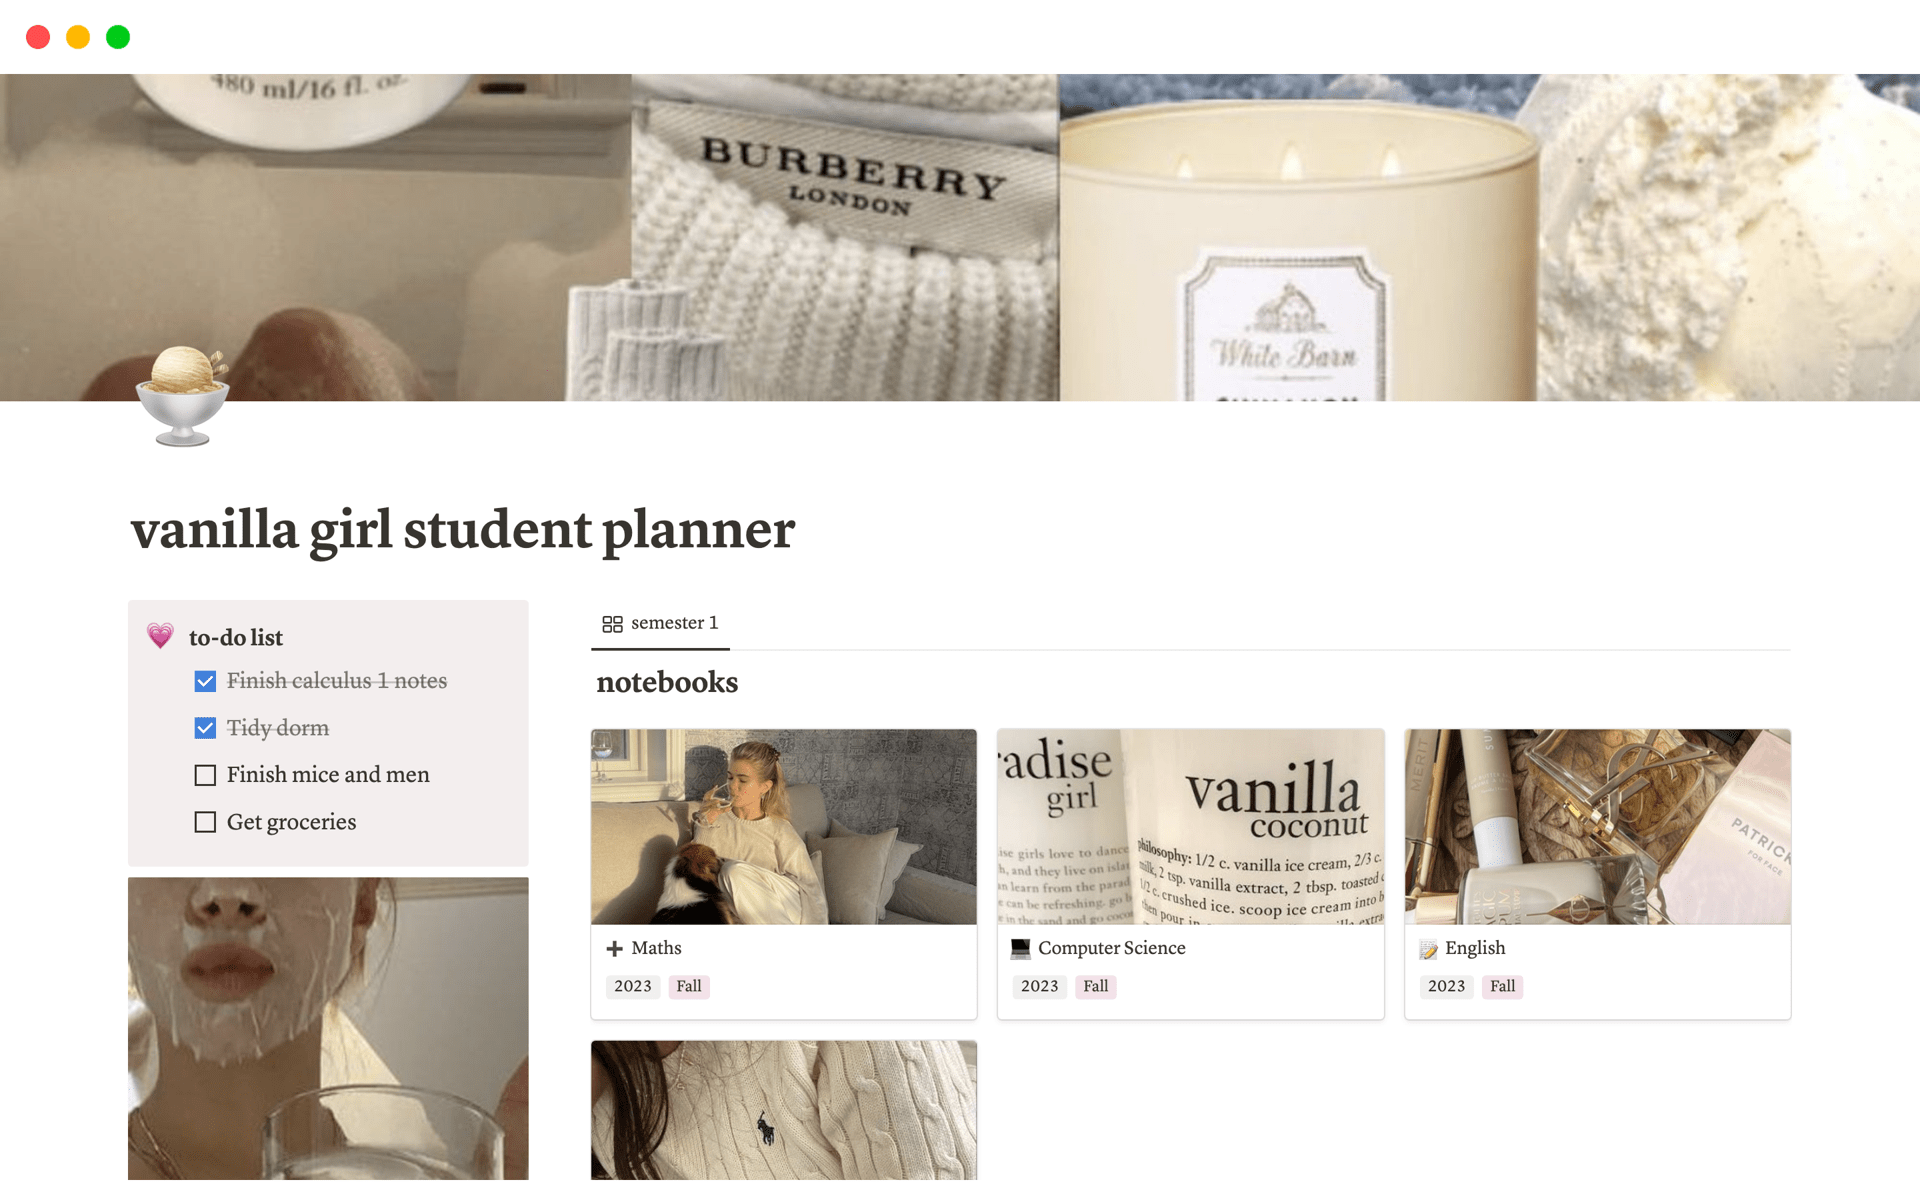Click the face mask image in sidebar

328,1028
